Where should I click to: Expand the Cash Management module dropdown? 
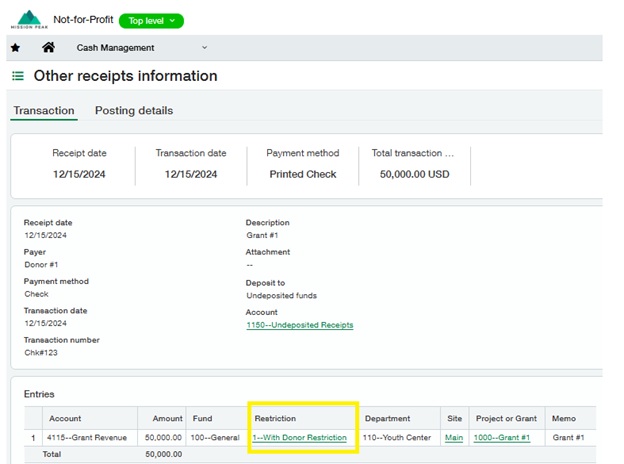pyautogui.click(x=204, y=47)
